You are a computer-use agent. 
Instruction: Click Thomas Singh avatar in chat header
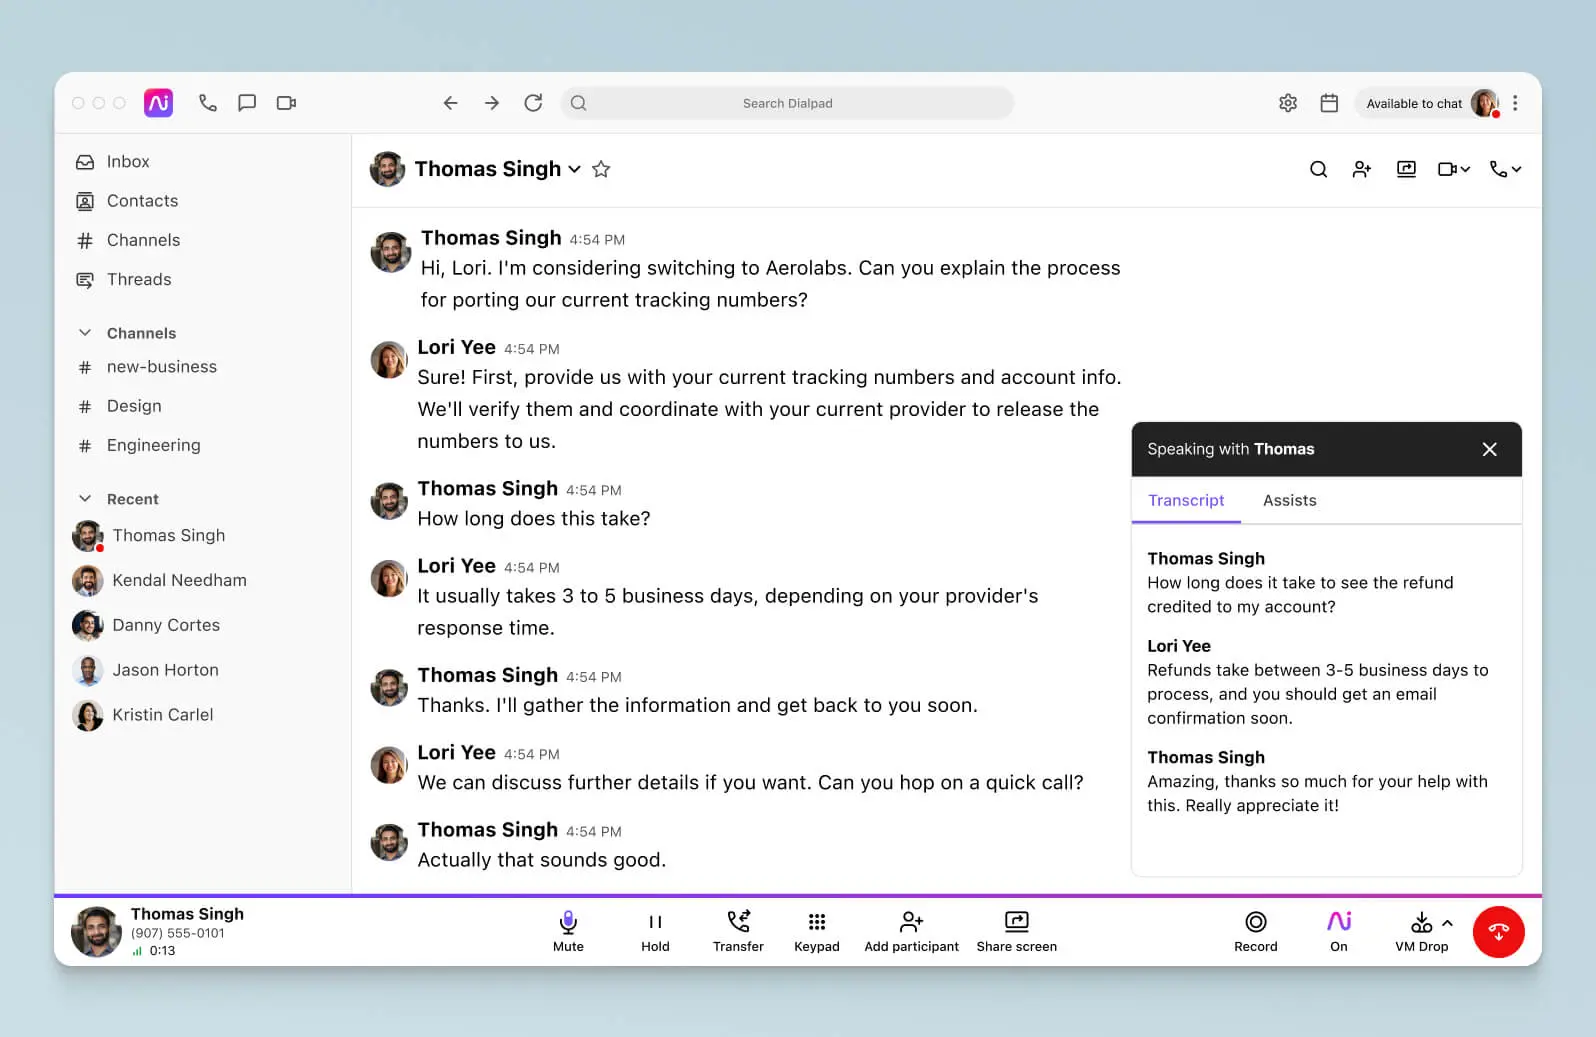tap(387, 169)
